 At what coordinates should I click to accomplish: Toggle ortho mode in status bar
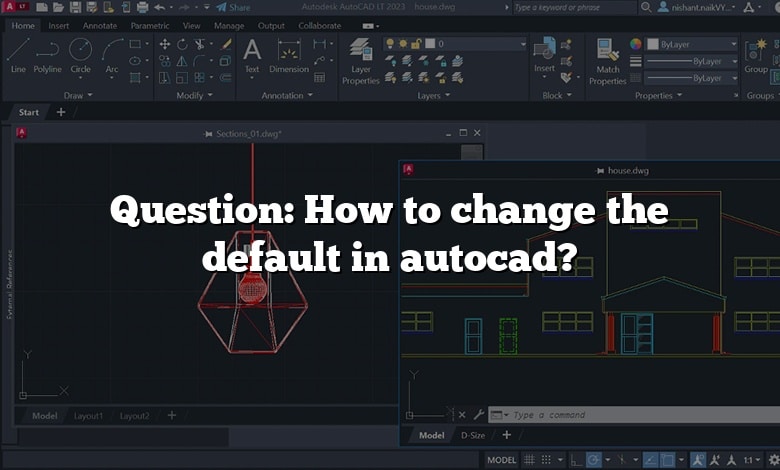[x=576, y=460]
